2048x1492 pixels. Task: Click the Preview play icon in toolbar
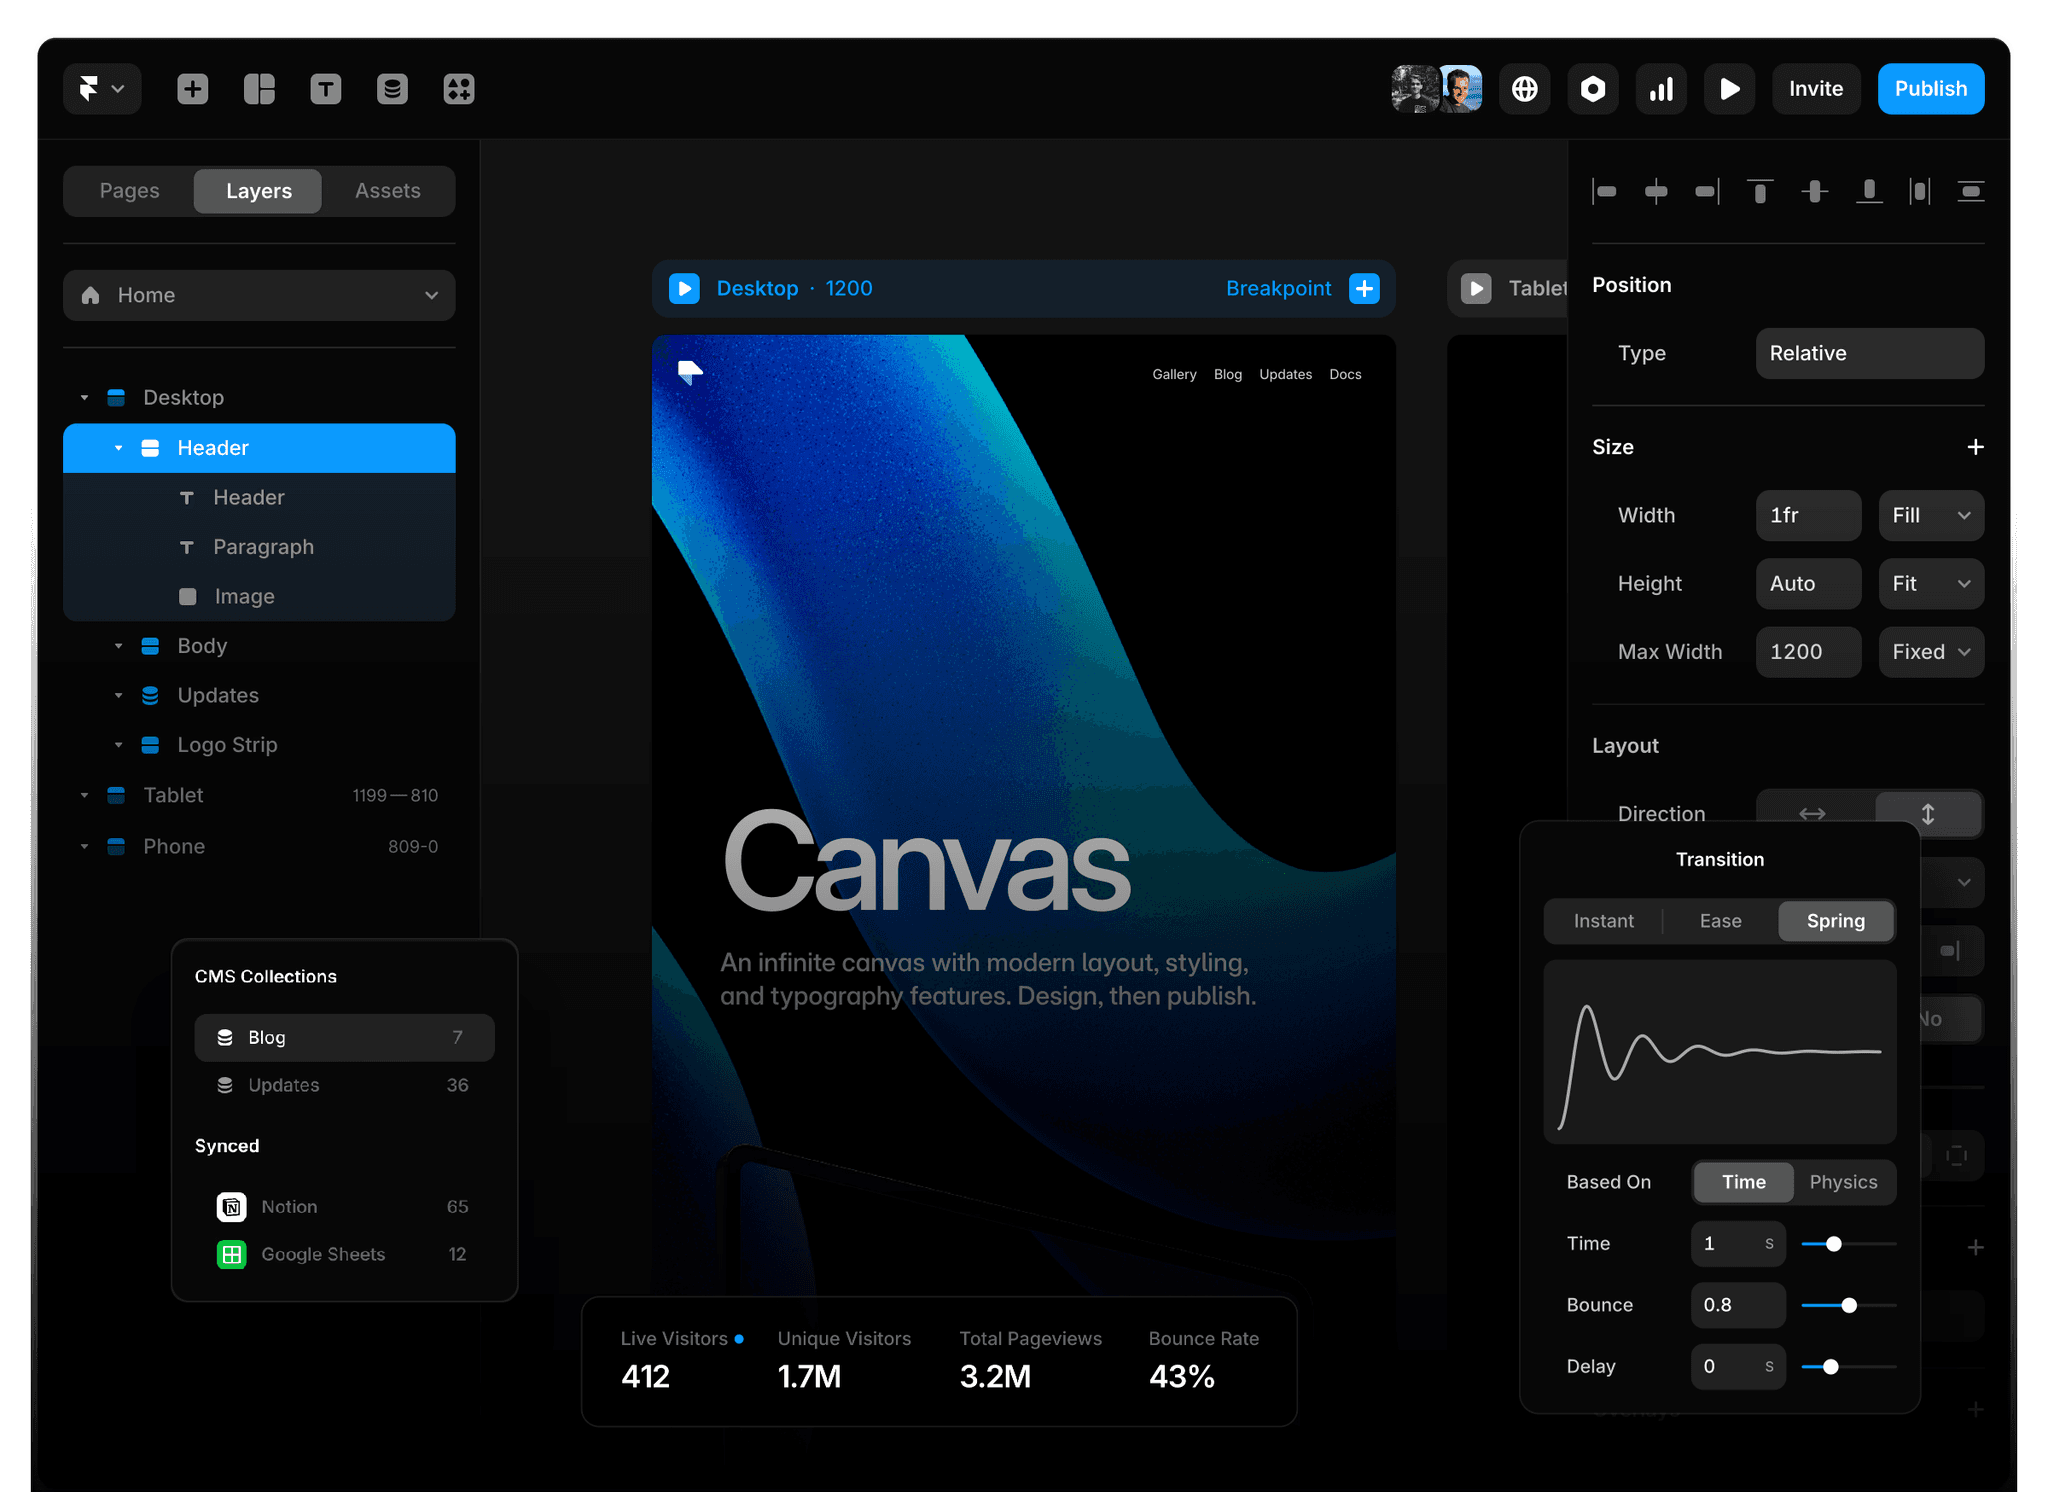click(1729, 89)
